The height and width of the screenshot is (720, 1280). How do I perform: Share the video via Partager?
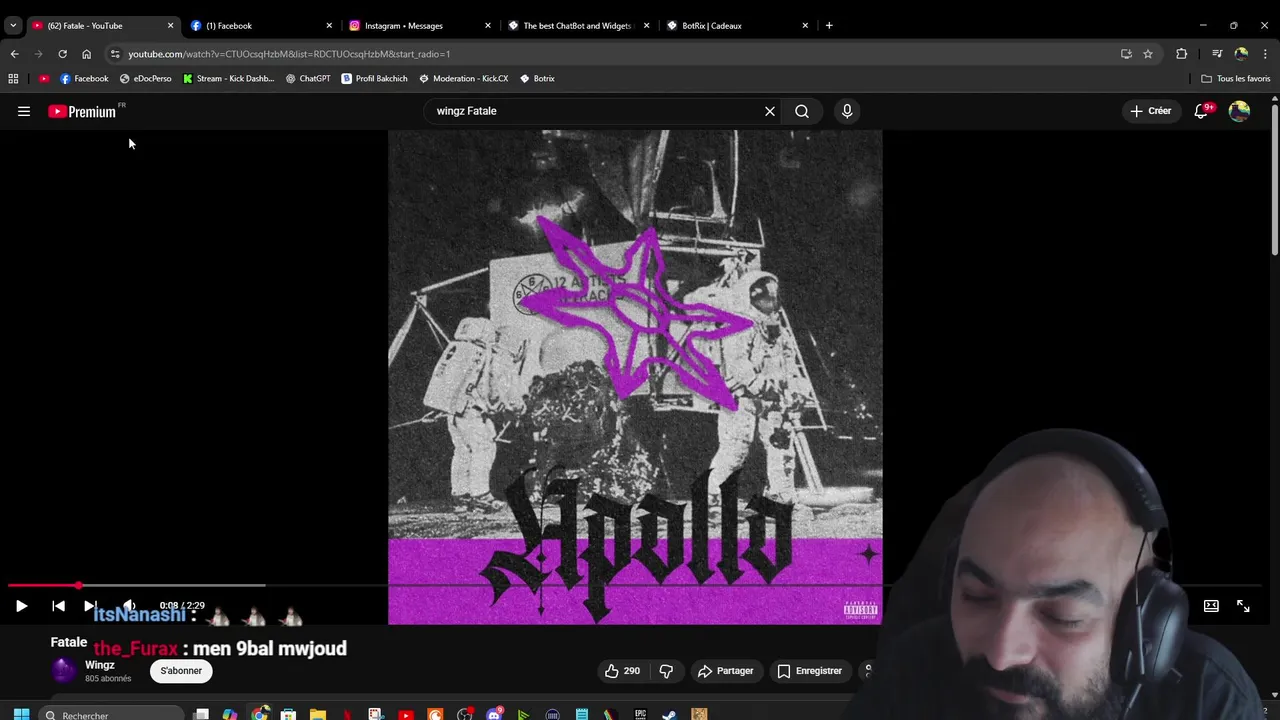(725, 671)
